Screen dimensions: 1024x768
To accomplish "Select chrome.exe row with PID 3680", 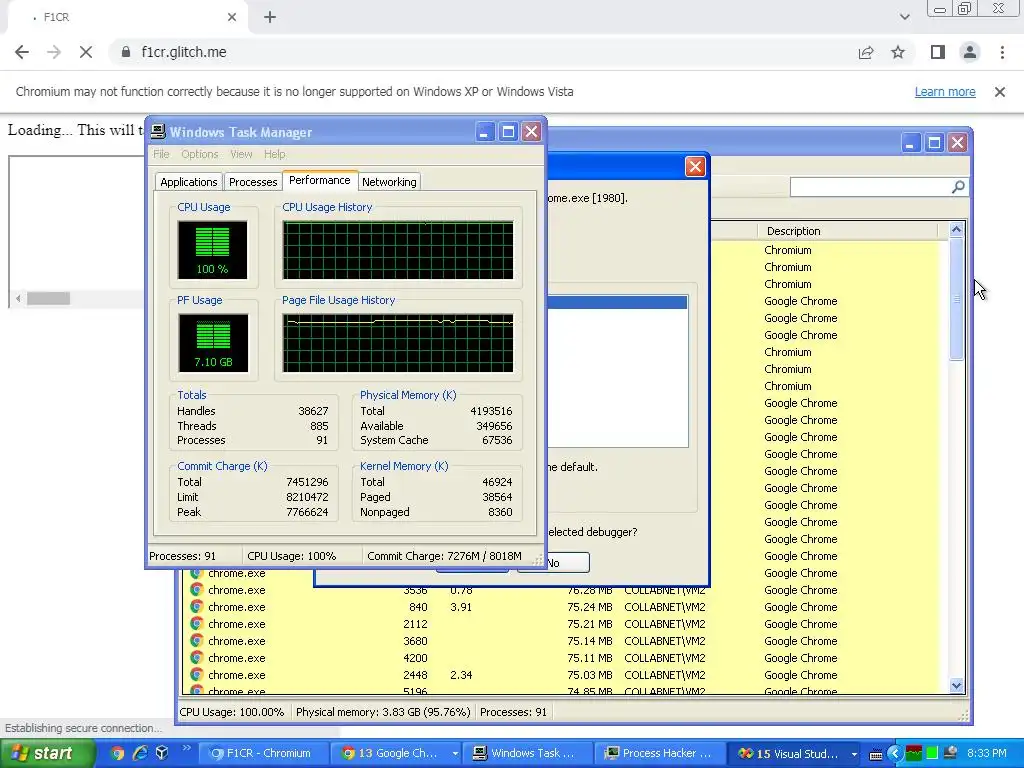I will [x=566, y=641].
